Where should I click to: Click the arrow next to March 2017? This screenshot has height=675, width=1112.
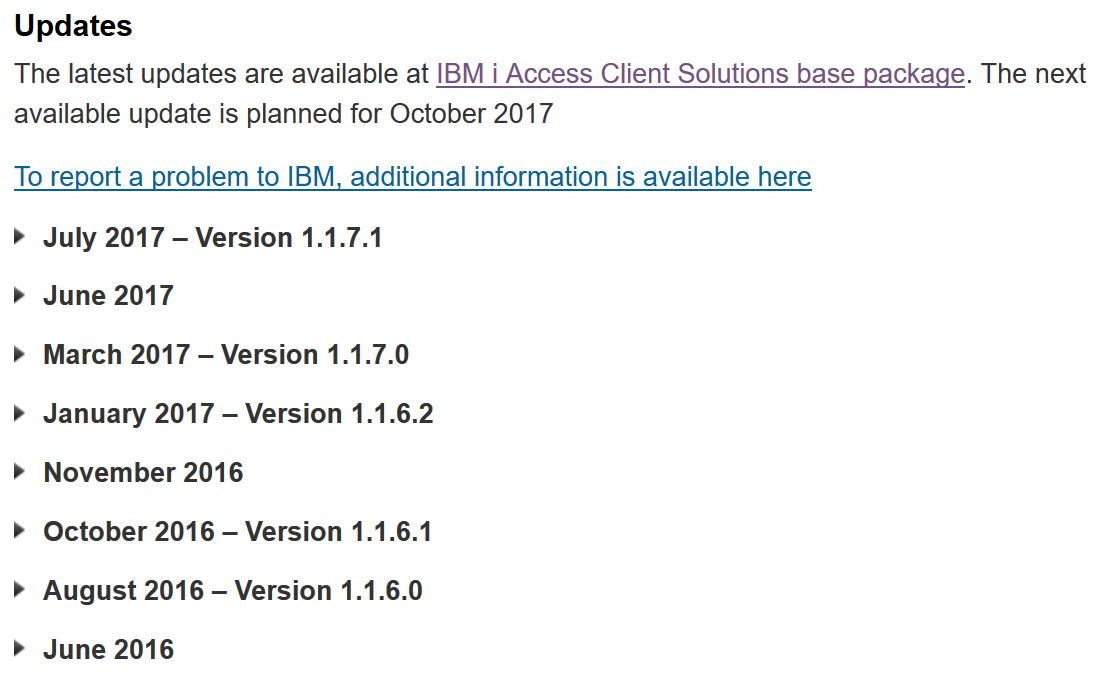click(x=17, y=355)
